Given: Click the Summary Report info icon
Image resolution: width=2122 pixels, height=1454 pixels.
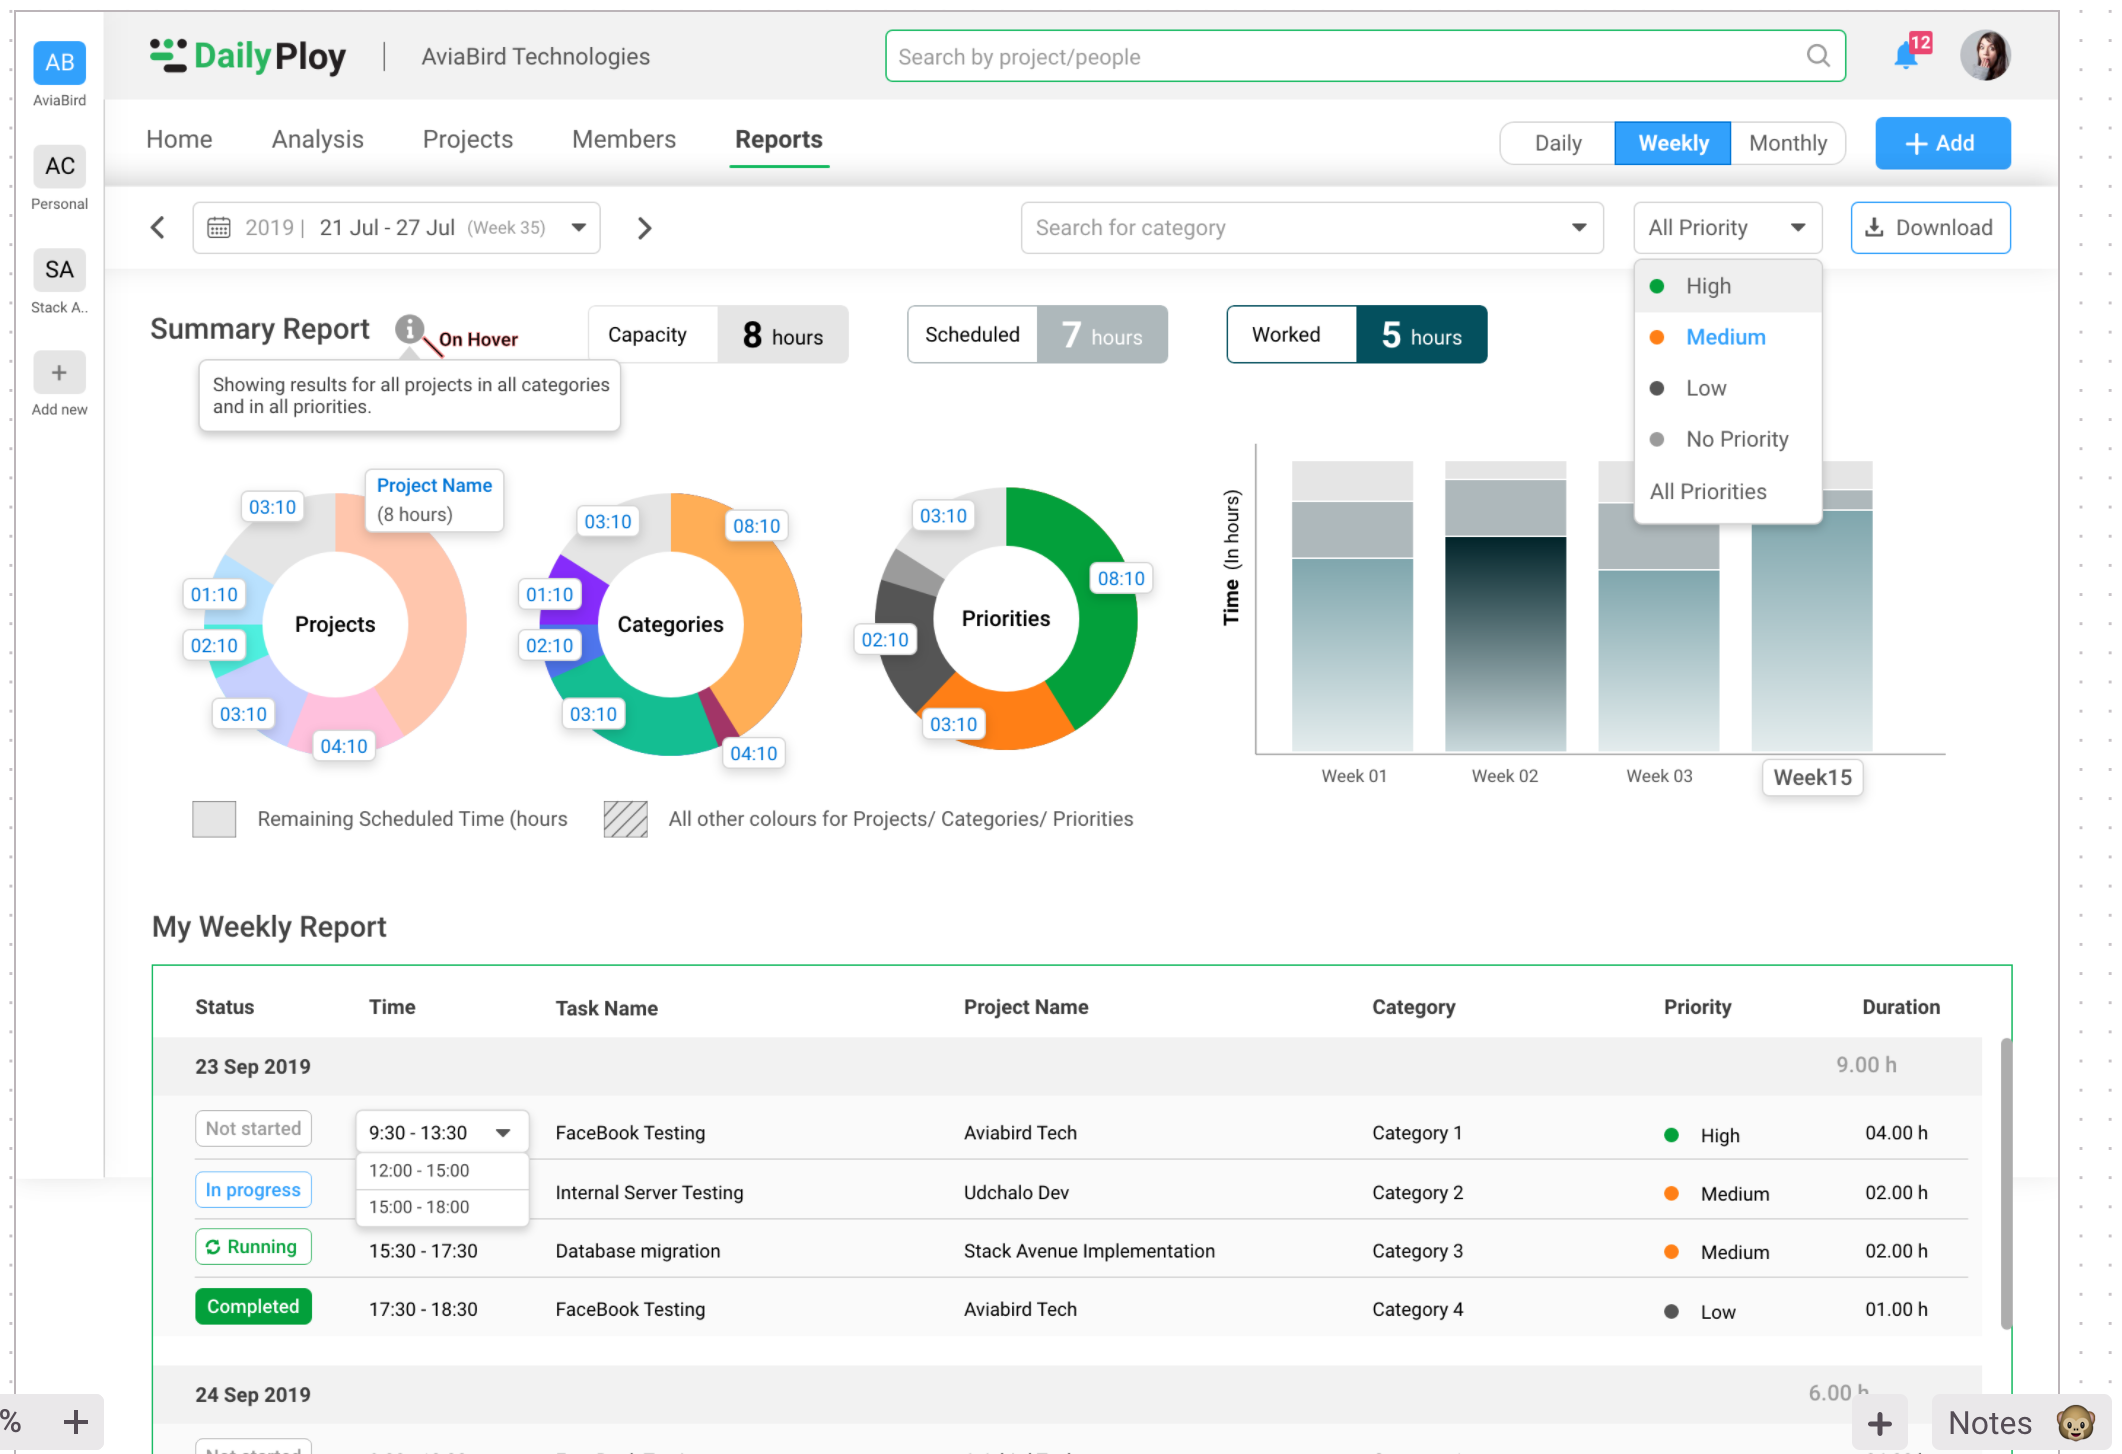Looking at the screenshot, I should point(409,328).
